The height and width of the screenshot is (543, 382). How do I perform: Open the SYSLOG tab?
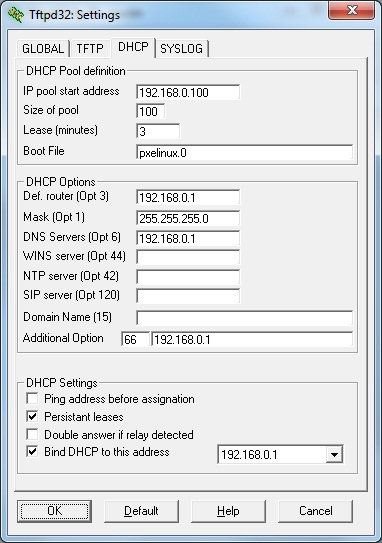click(181, 48)
